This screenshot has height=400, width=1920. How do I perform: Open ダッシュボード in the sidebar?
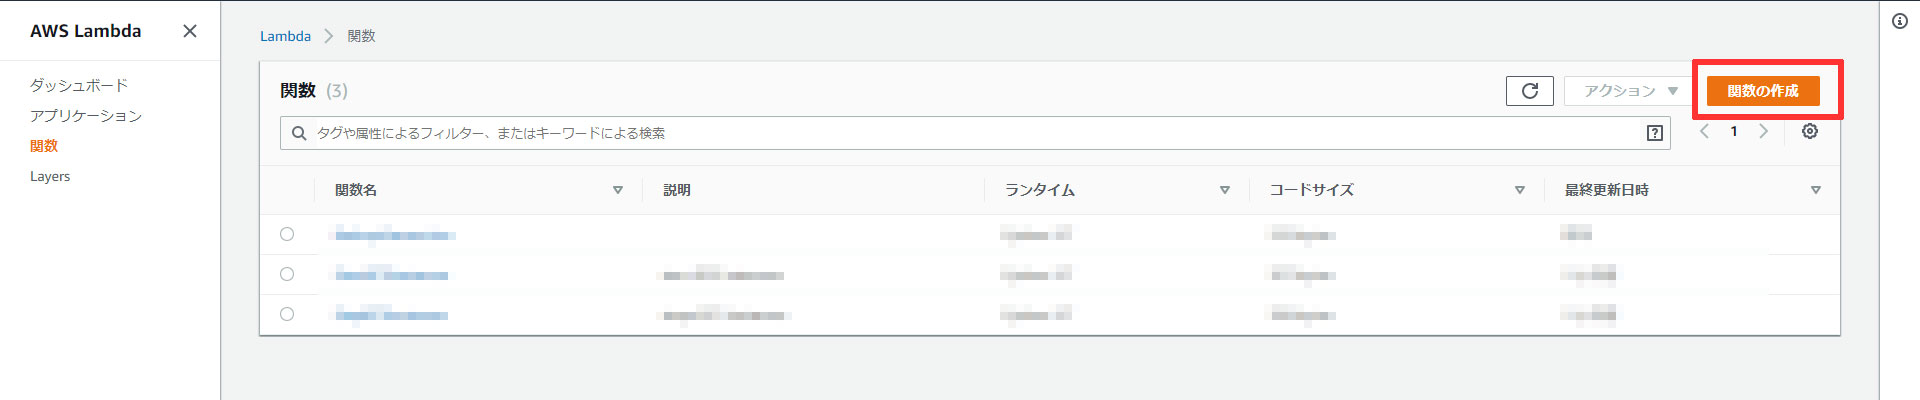[x=79, y=86]
